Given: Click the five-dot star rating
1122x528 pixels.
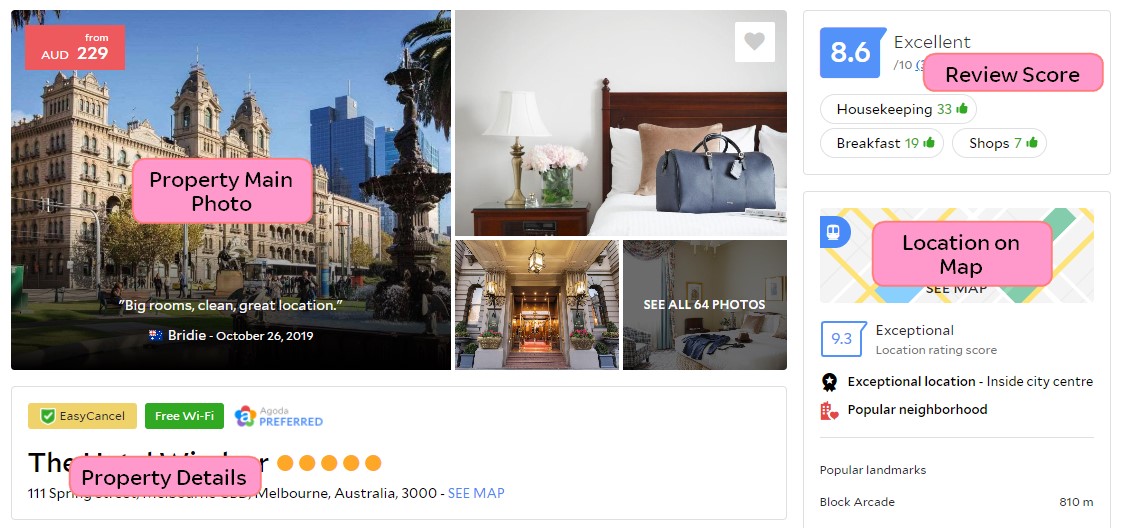Looking at the screenshot, I should pos(329,463).
